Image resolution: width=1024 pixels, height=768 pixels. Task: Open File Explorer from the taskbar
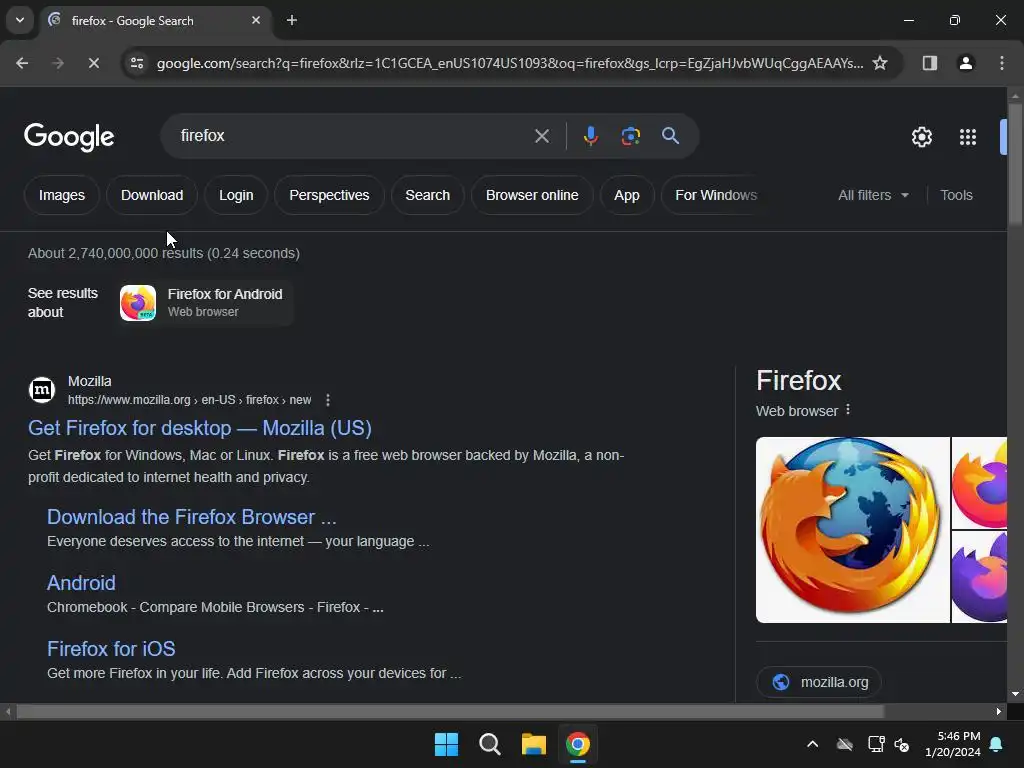pyautogui.click(x=534, y=744)
